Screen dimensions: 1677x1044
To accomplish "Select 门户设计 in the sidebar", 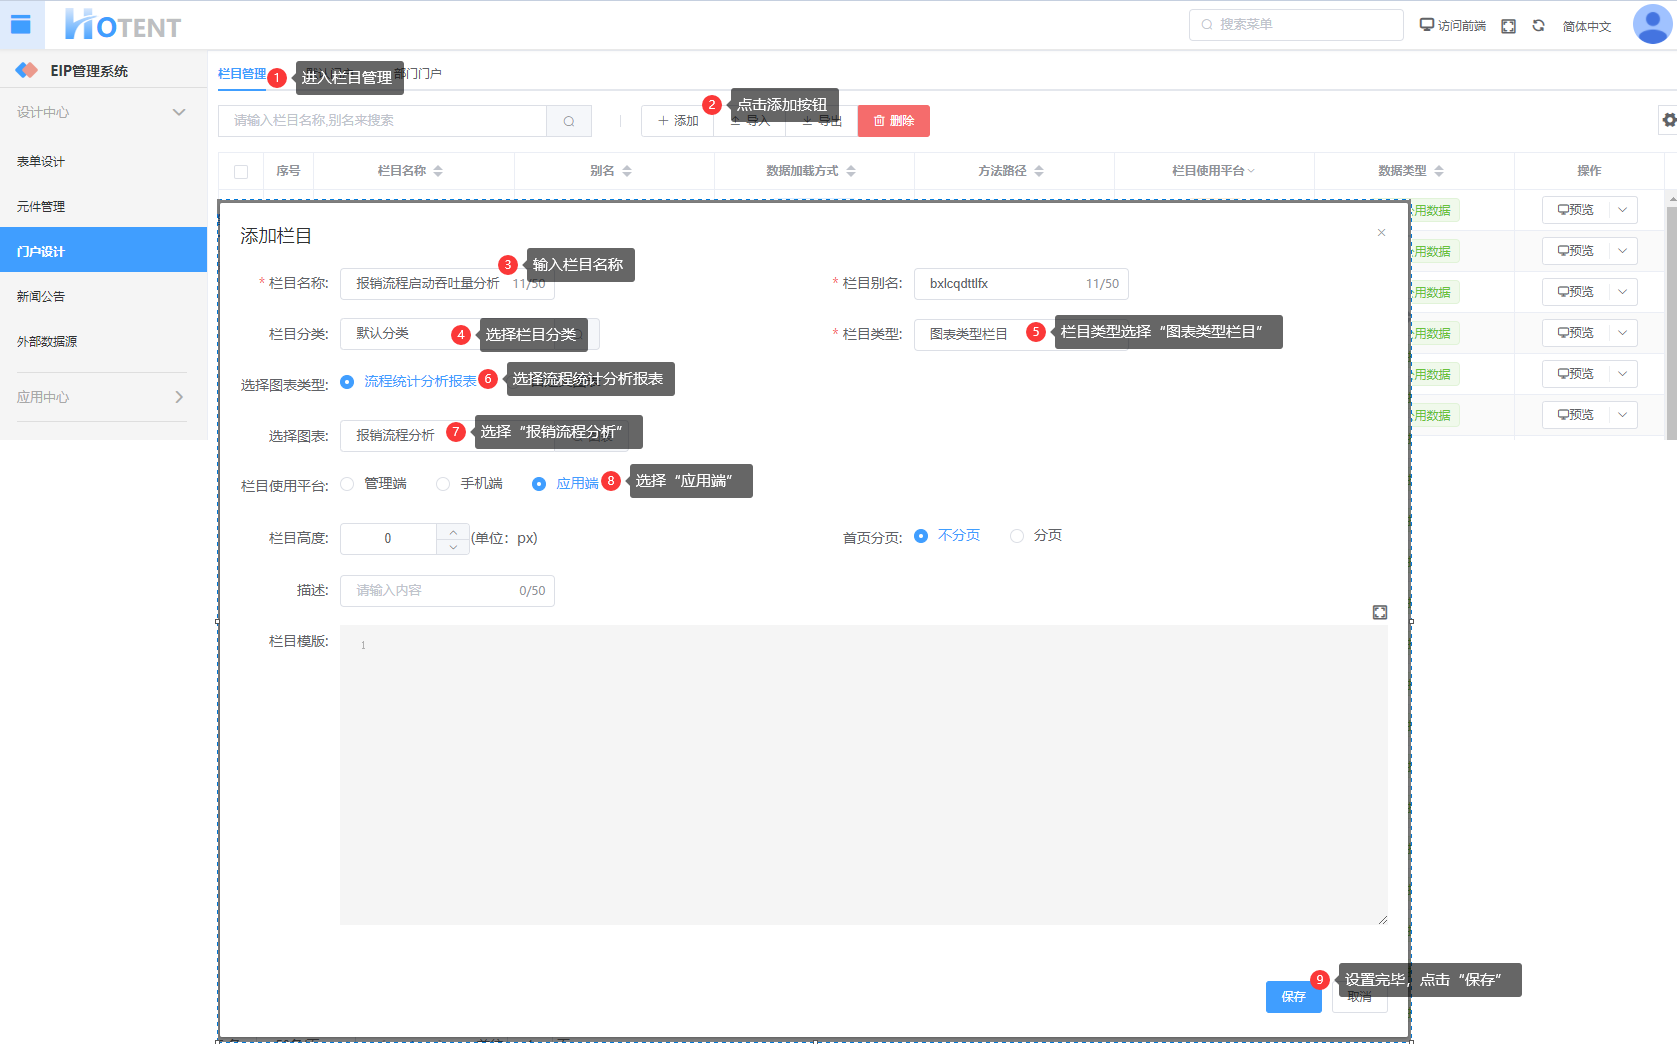I will point(103,251).
